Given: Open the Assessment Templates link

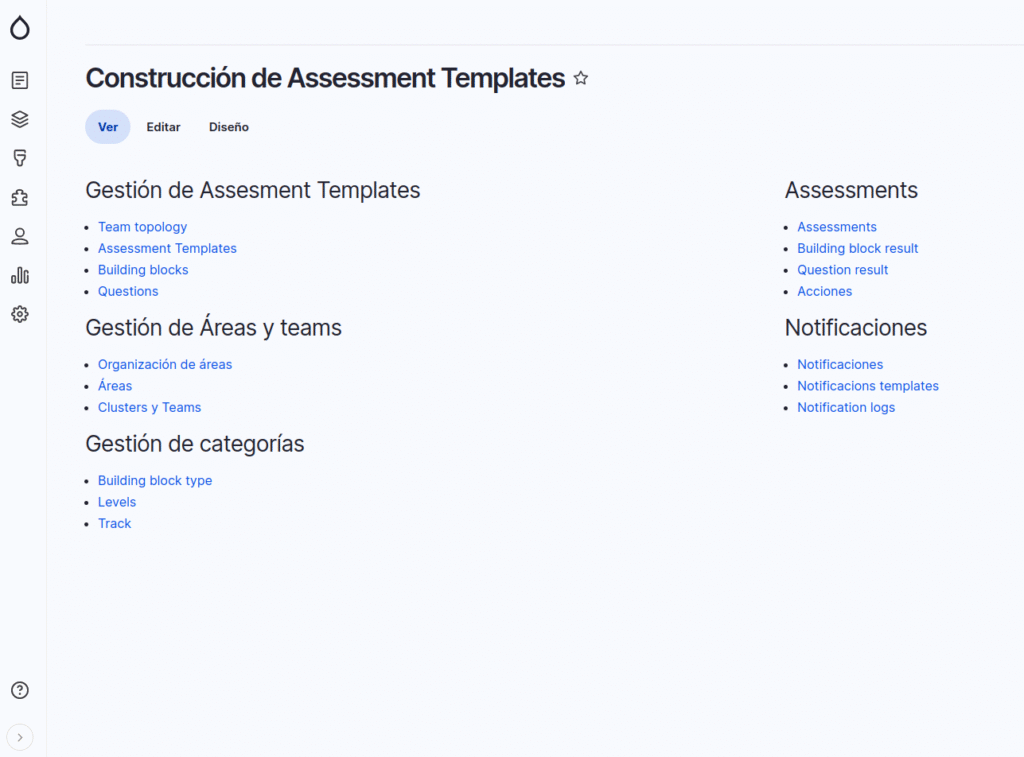Looking at the screenshot, I should point(167,248).
